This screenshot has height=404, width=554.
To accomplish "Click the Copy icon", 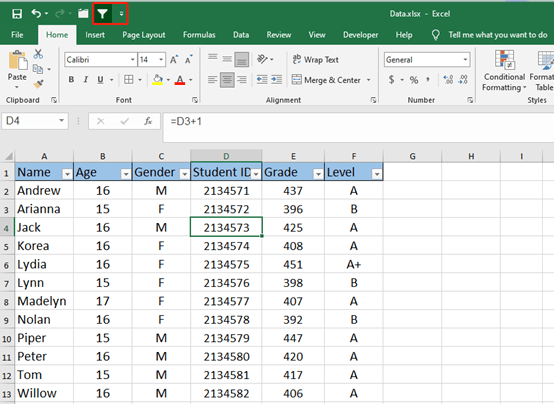I will pyautogui.click(x=38, y=69).
